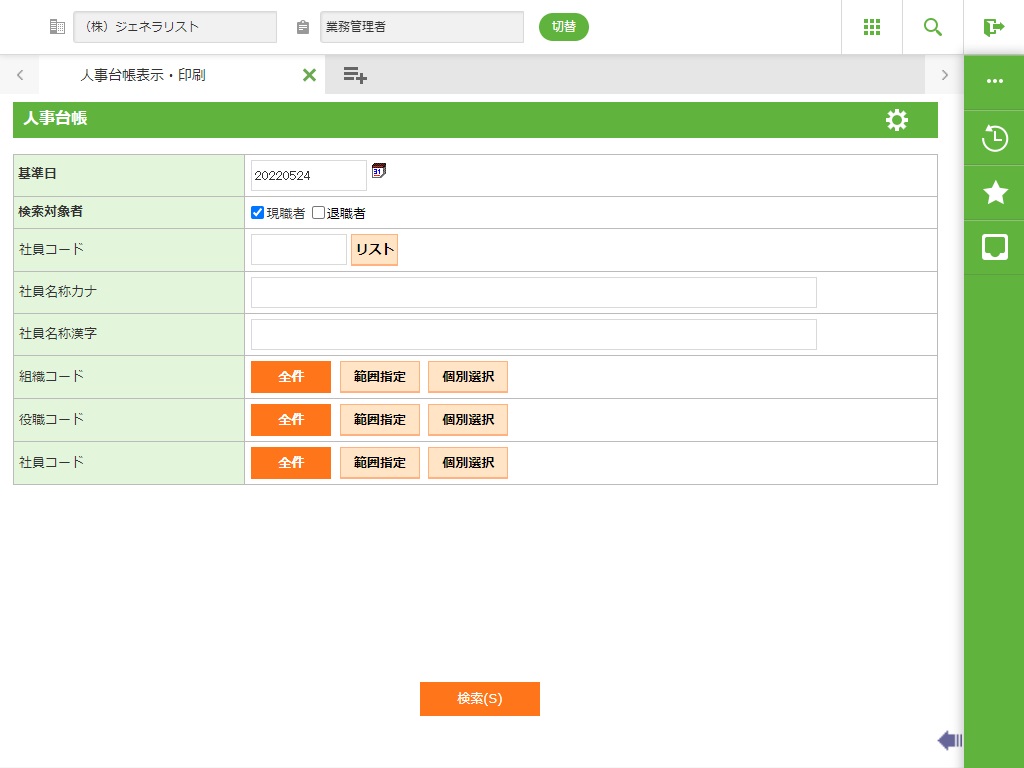Click 範囲指定 for 組織コード
1024x768 pixels.
[x=380, y=377]
